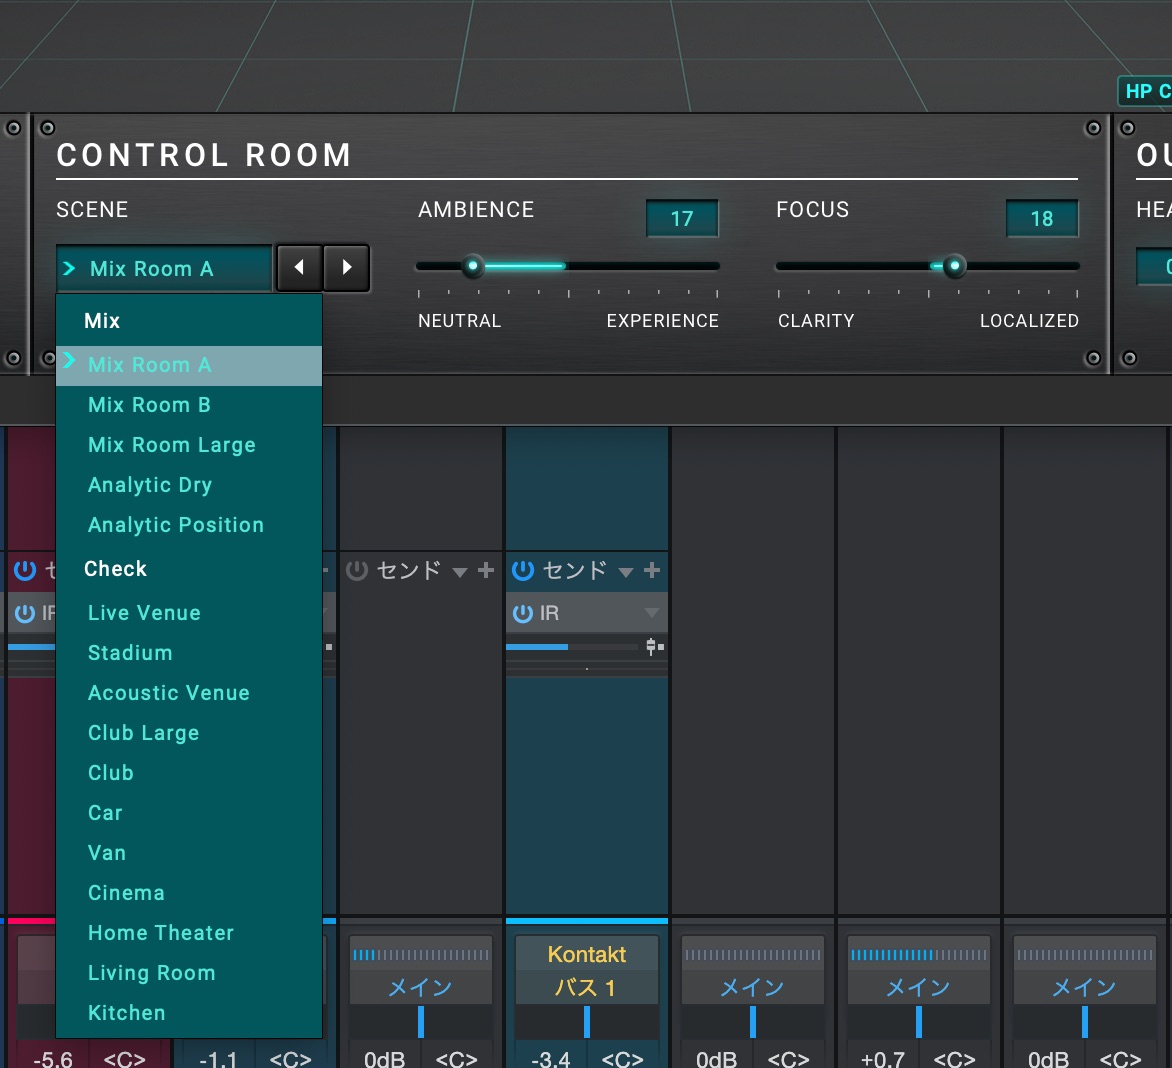Click the pre/post fader icon on IR send

pos(654,647)
